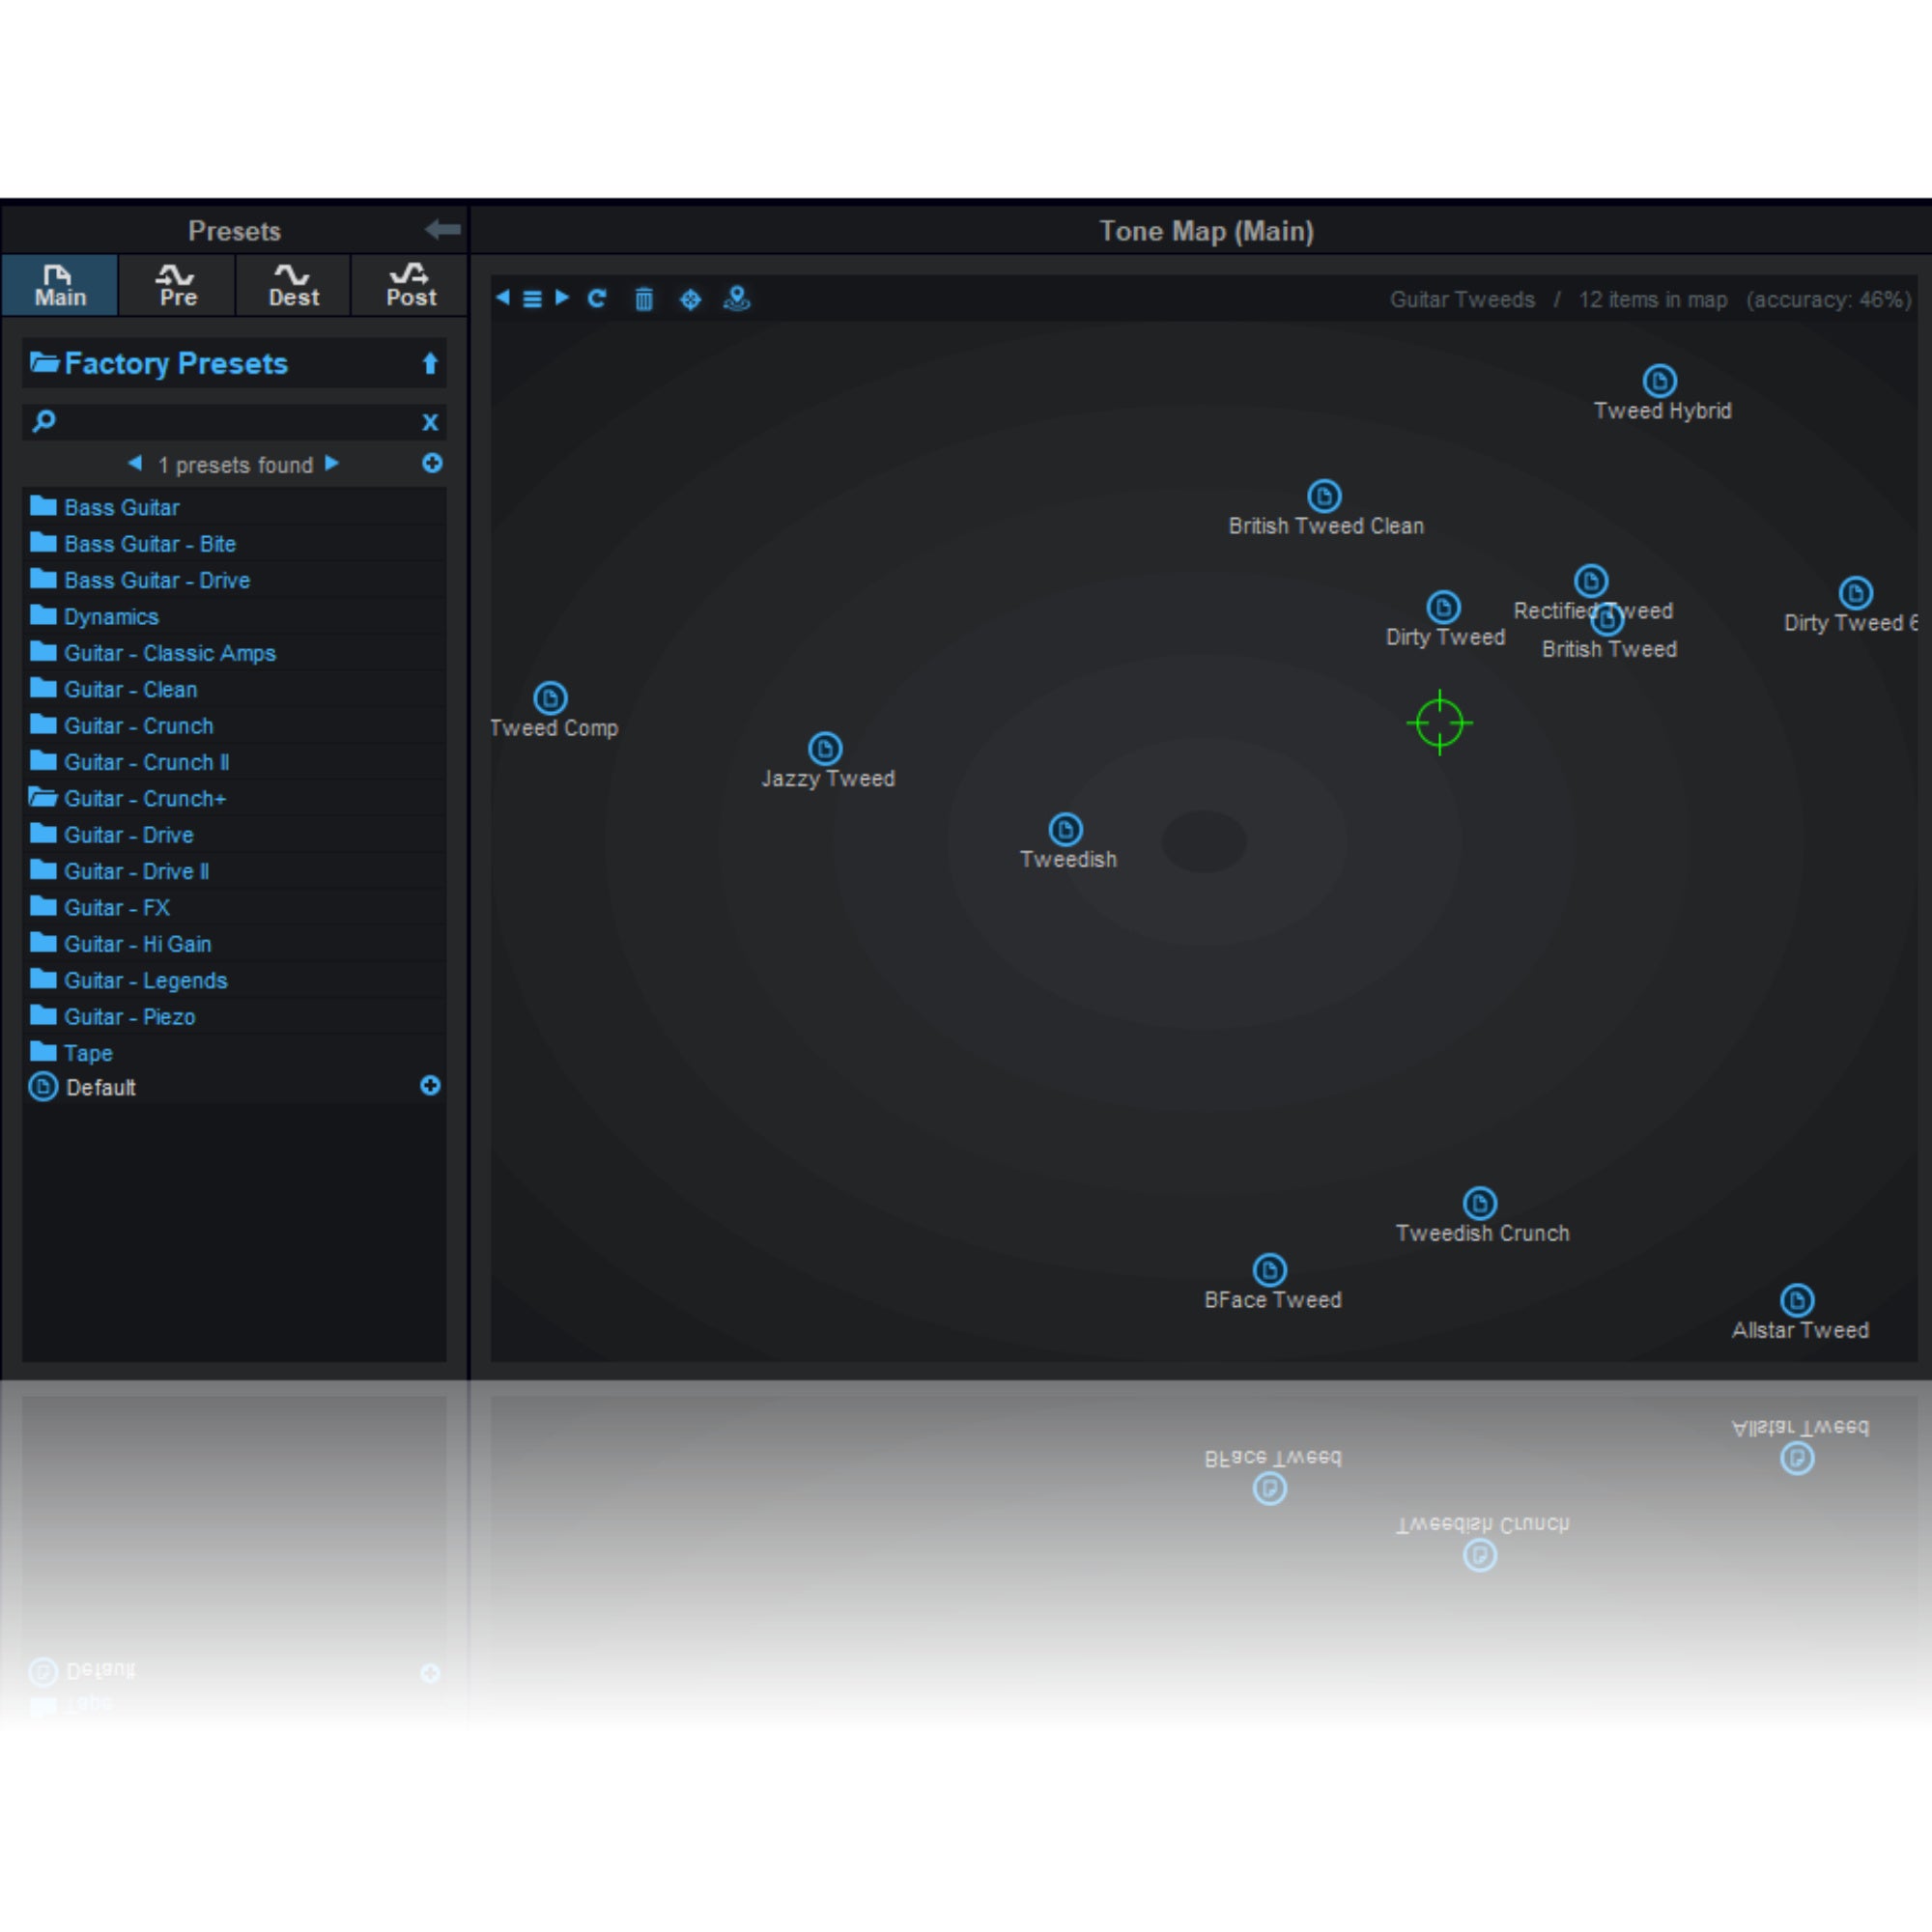Select the British Tweed Clean node

(x=1324, y=496)
